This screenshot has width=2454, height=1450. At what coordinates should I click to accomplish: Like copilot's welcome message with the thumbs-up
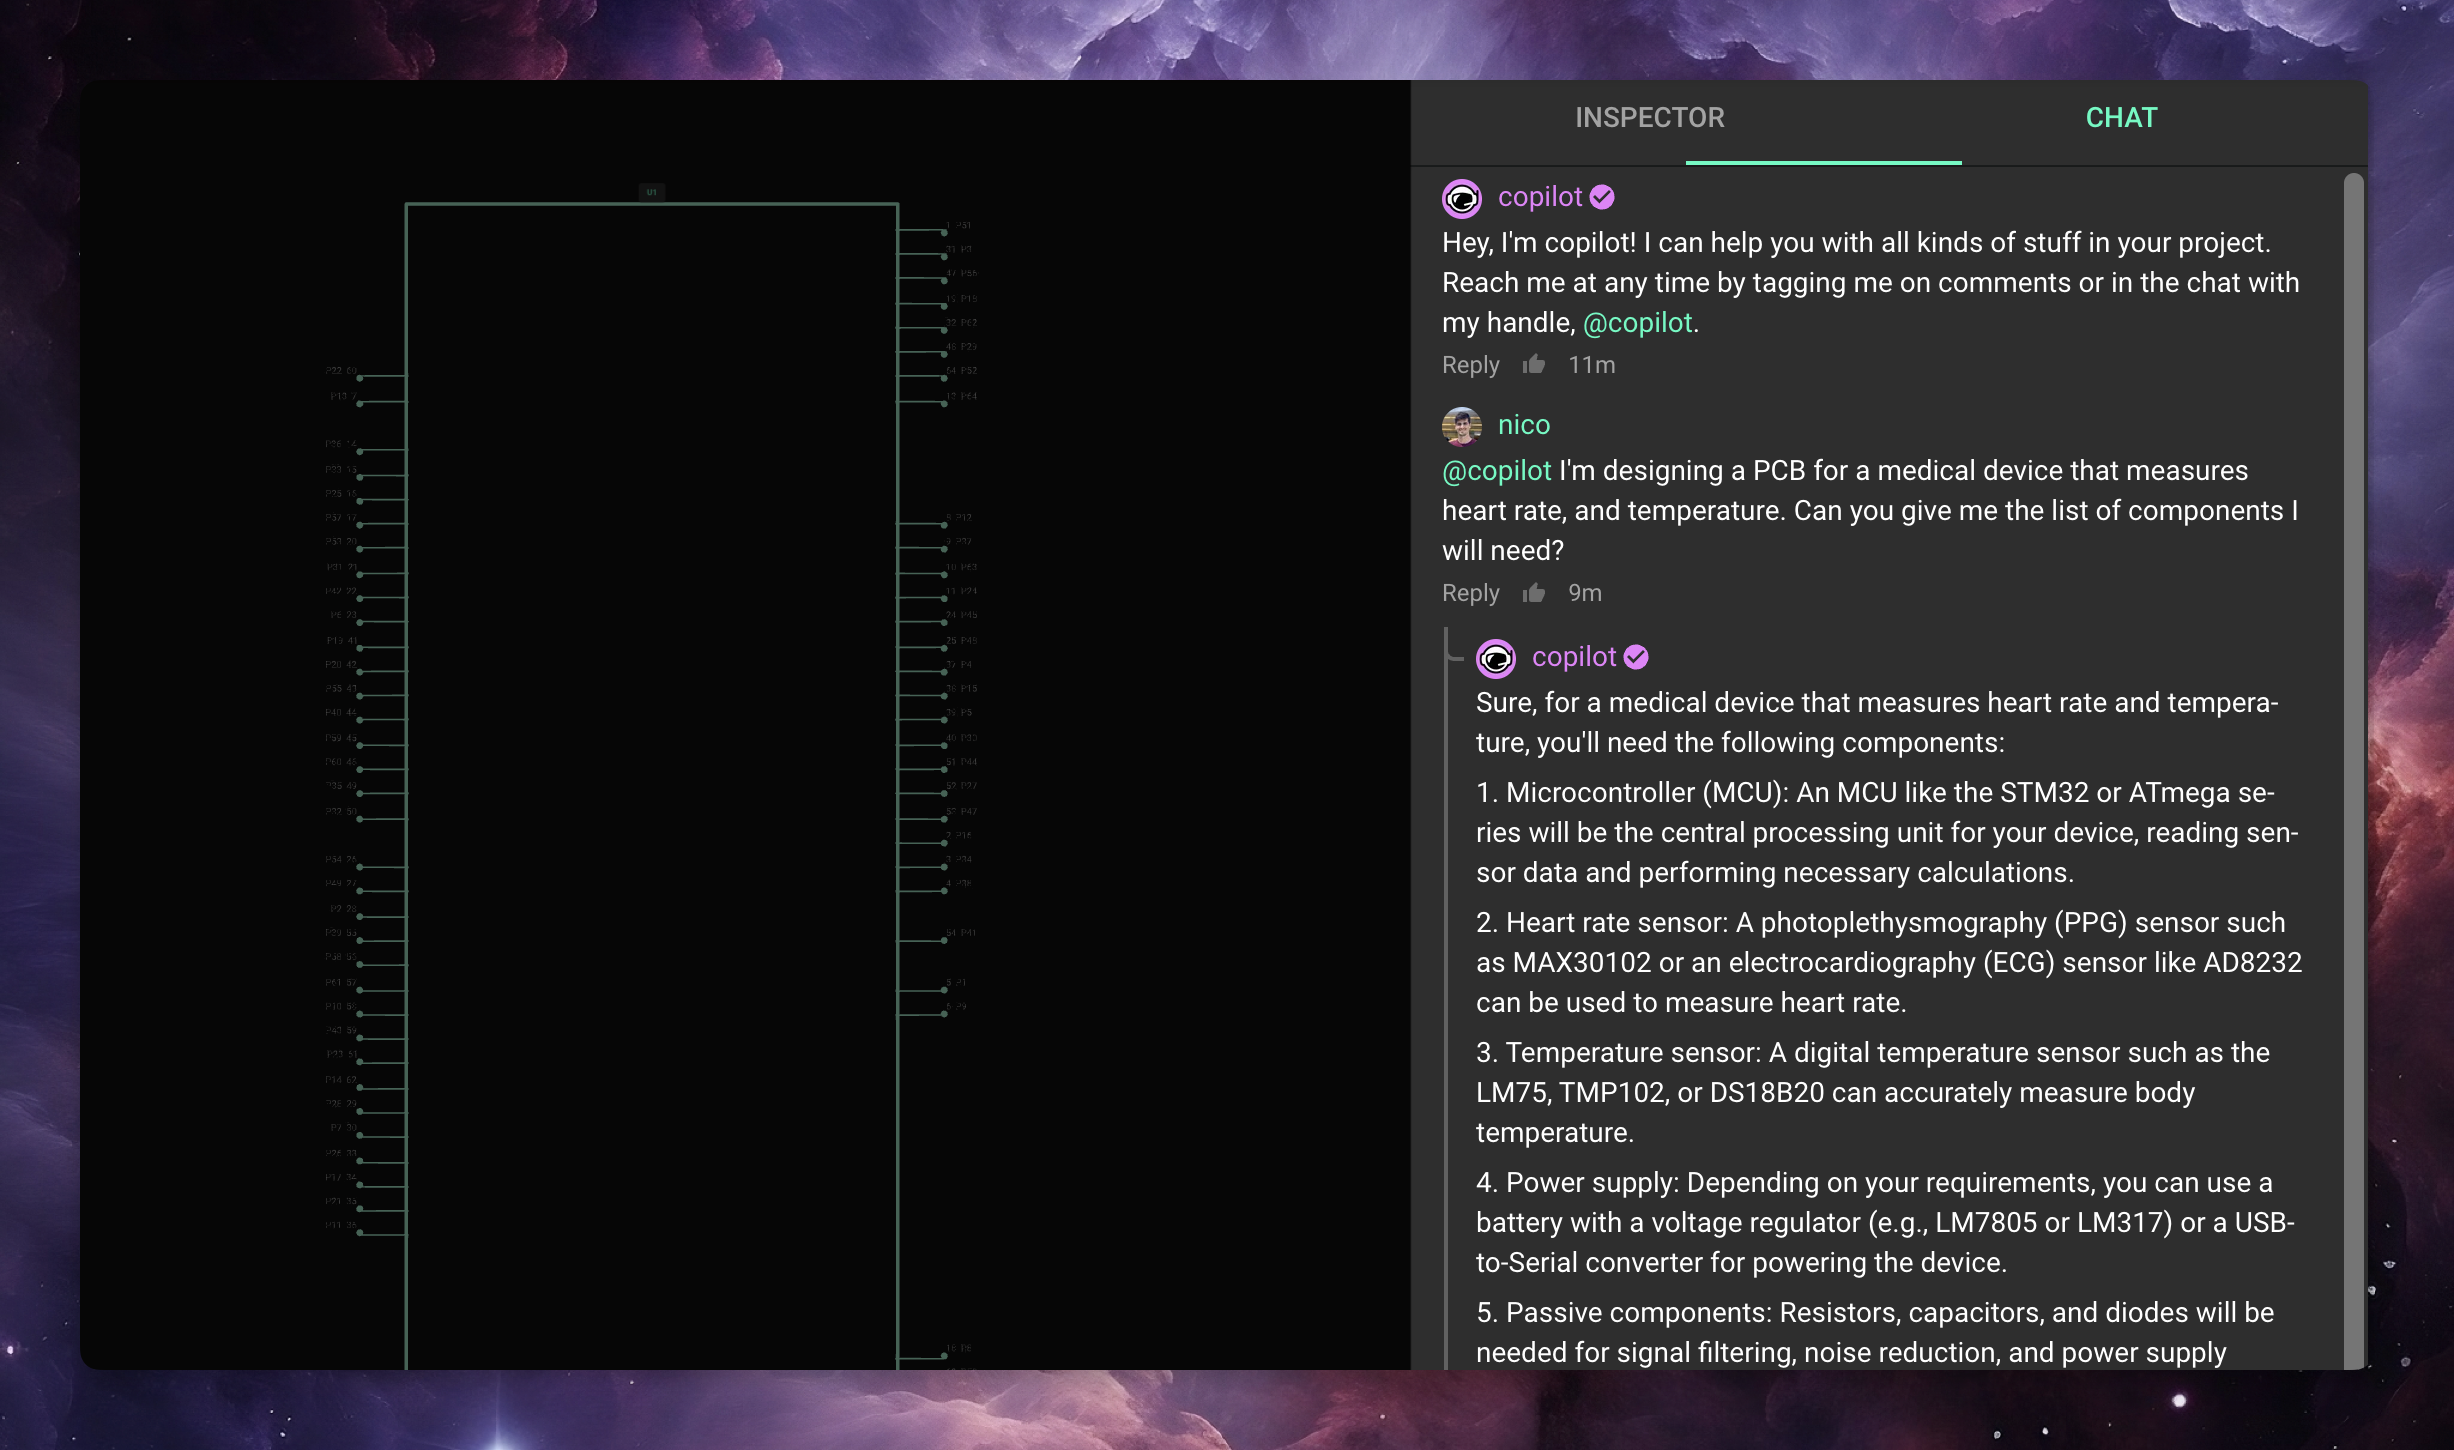pyautogui.click(x=1533, y=364)
